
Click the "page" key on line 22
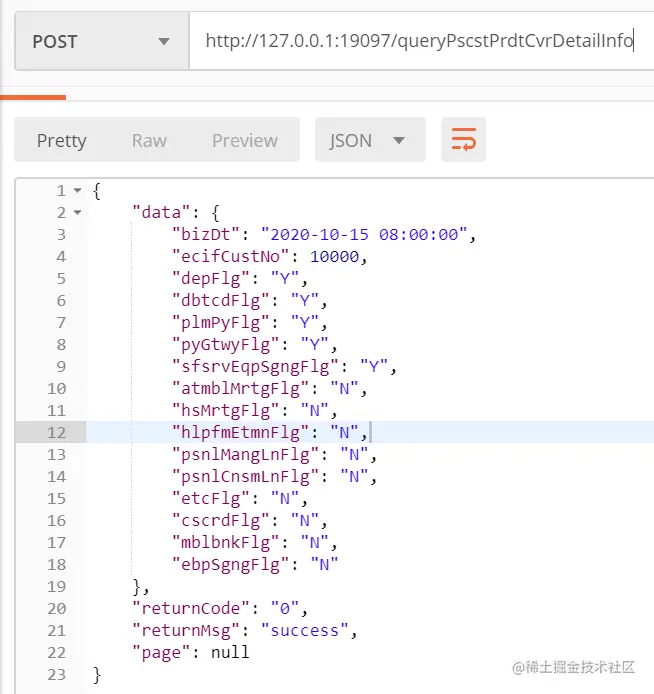tap(162, 653)
